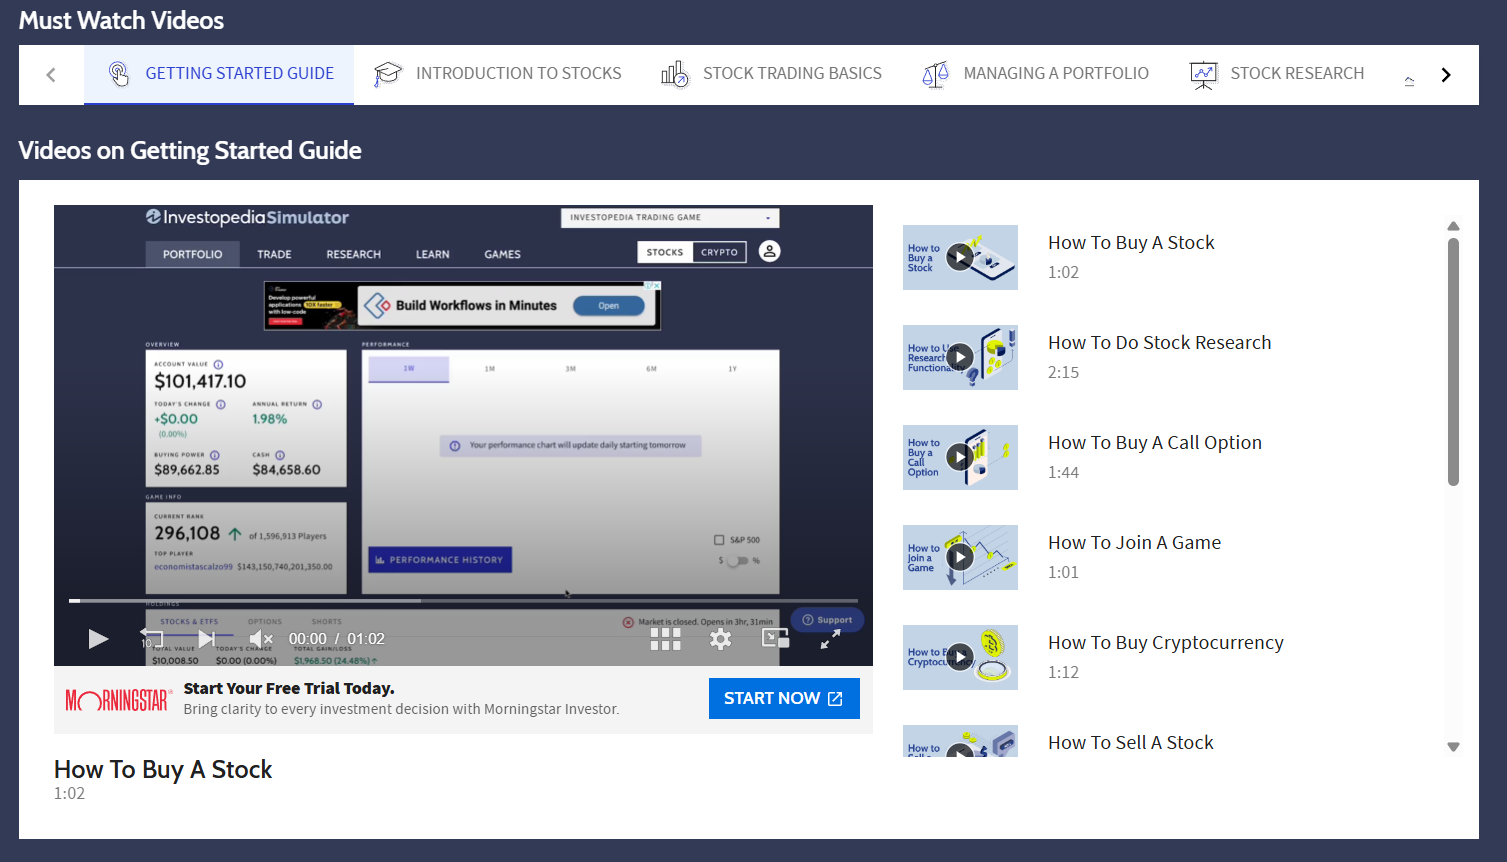Switch to Introduction to Stocks tab
Image resolution: width=1507 pixels, height=862 pixels.
[x=497, y=74]
